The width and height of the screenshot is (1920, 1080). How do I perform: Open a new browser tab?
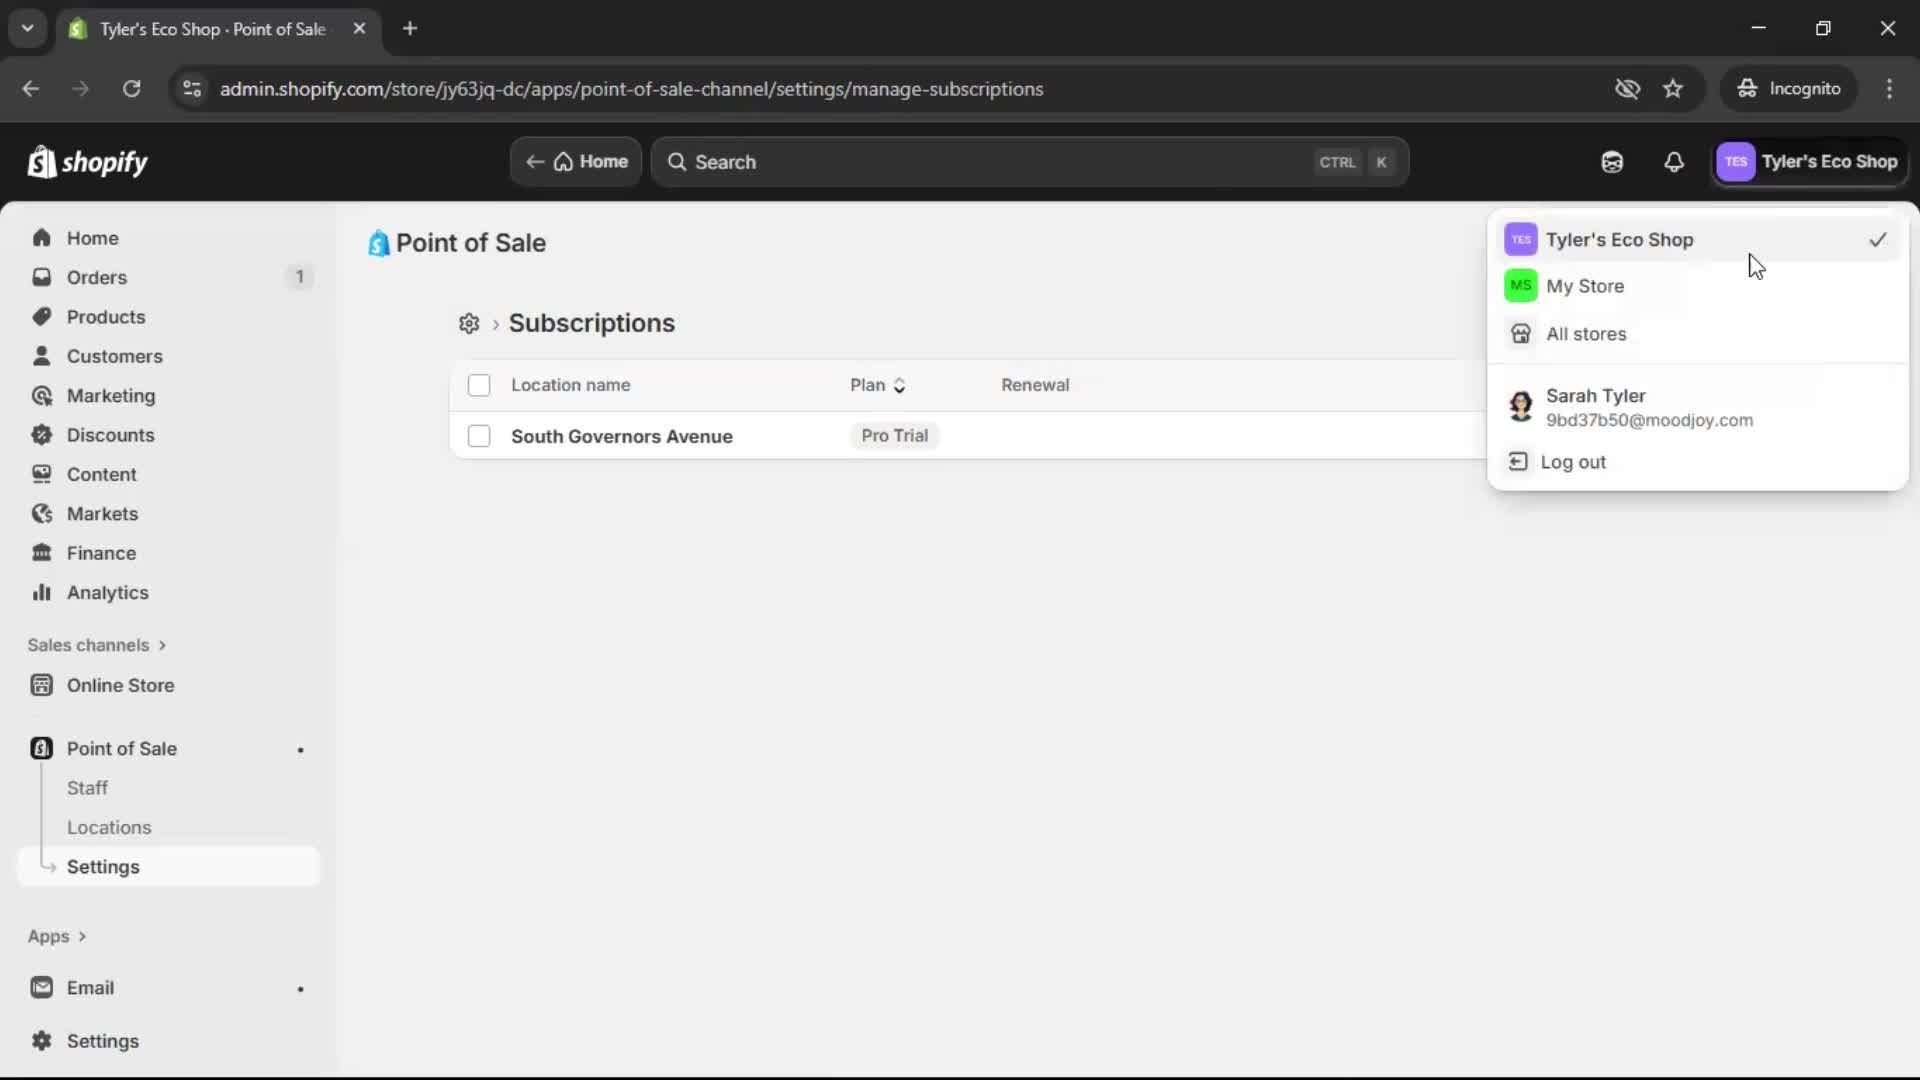pos(410,29)
